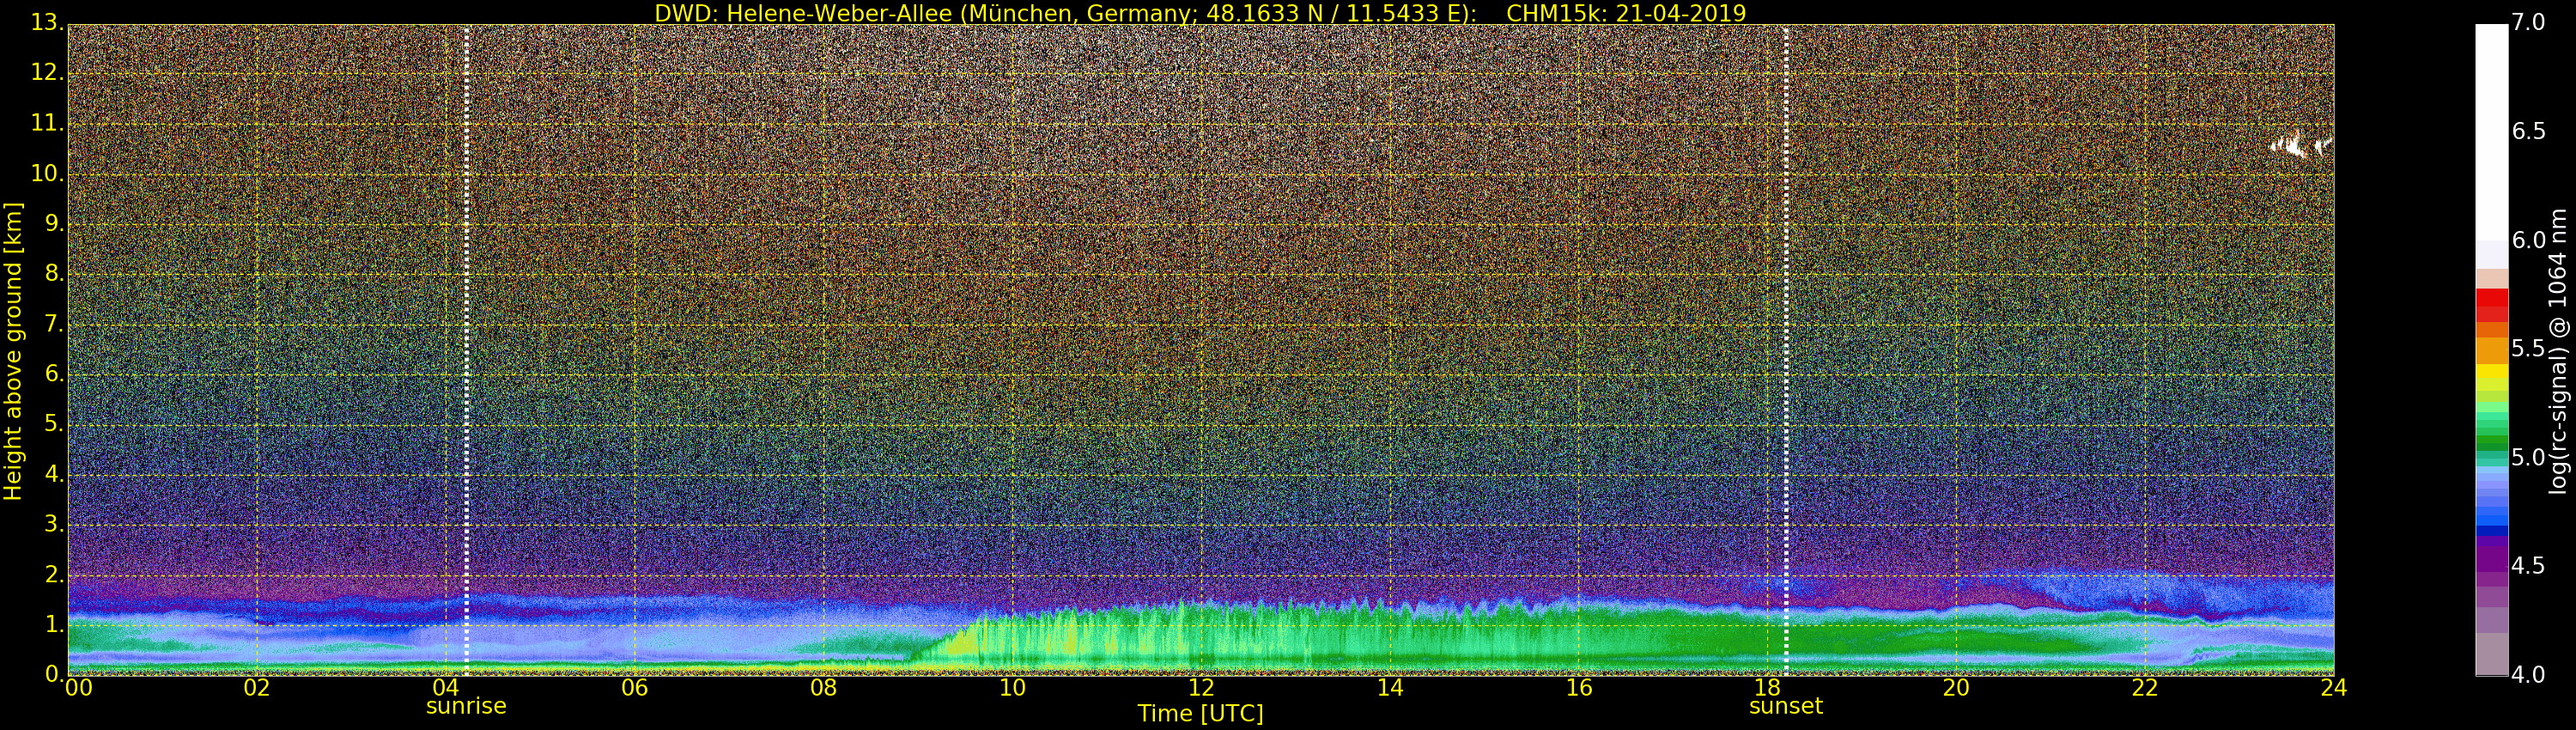
Task: Click the colorbar tick label 4.0
Action: [2528, 675]
